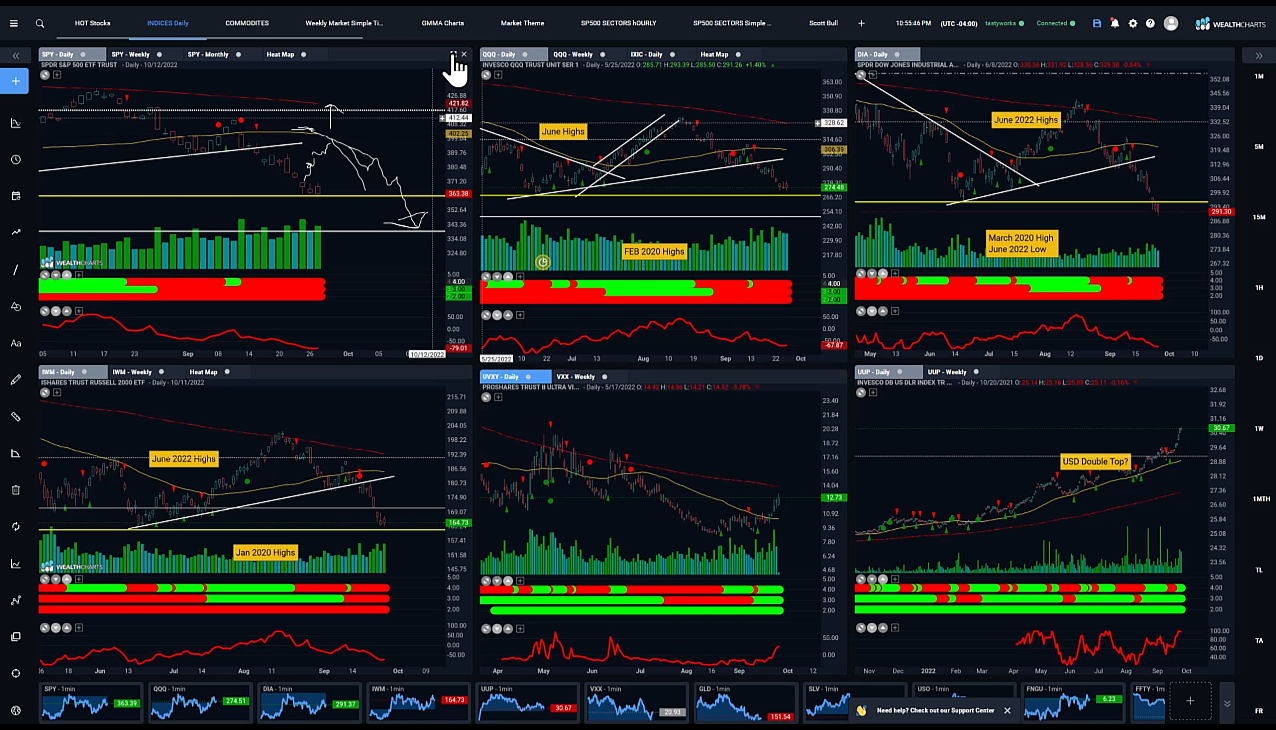The image size is (1276, 730).
Task: Toggle the dot on UUP - Weekly tab
Action: click(x=977, y=372)
